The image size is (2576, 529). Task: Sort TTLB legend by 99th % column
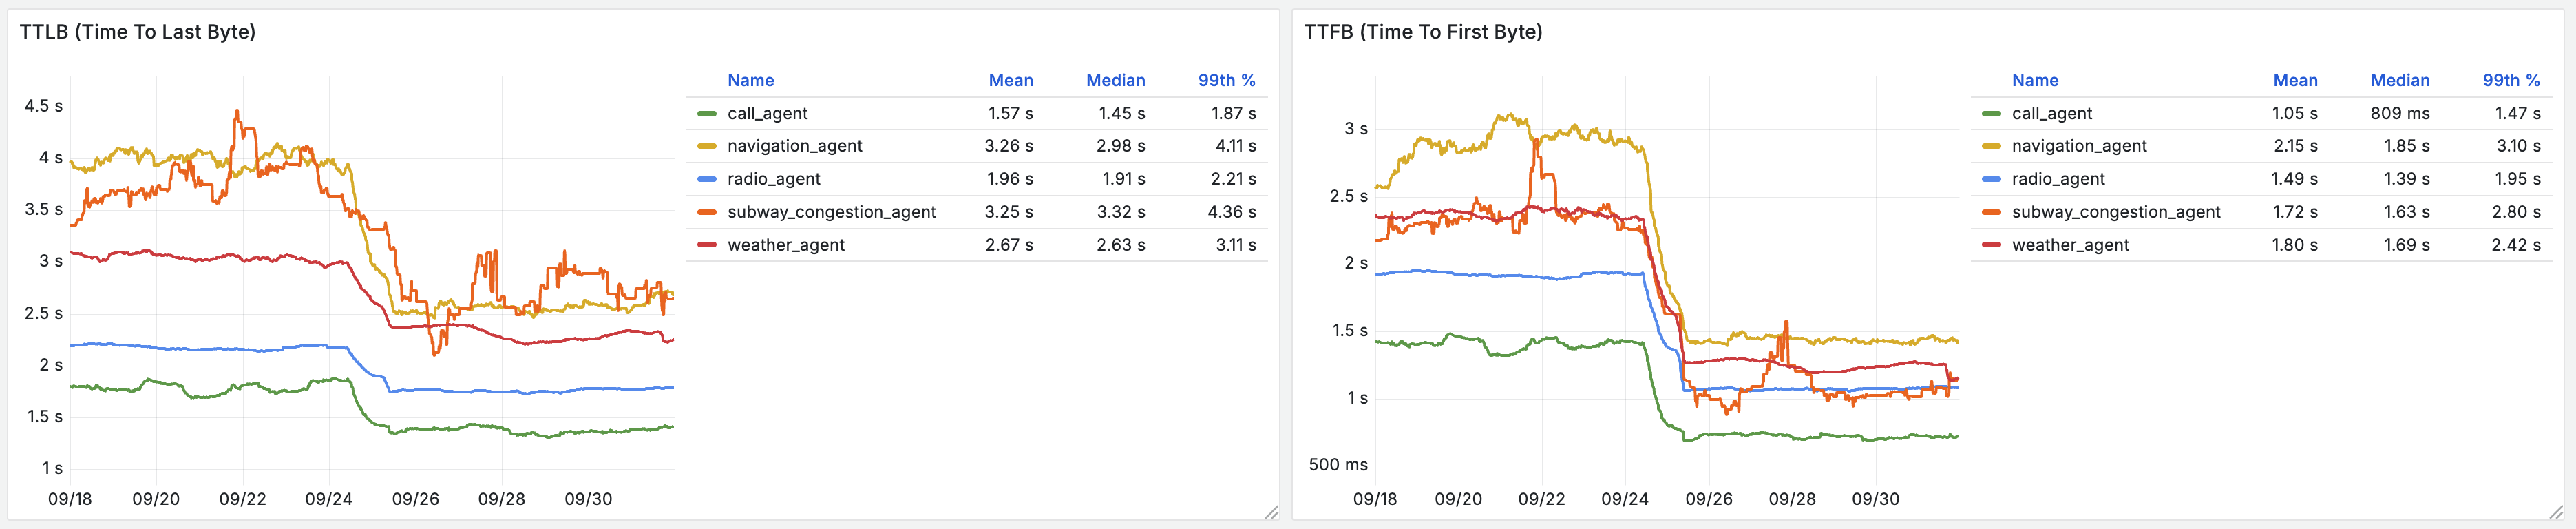1227,80
